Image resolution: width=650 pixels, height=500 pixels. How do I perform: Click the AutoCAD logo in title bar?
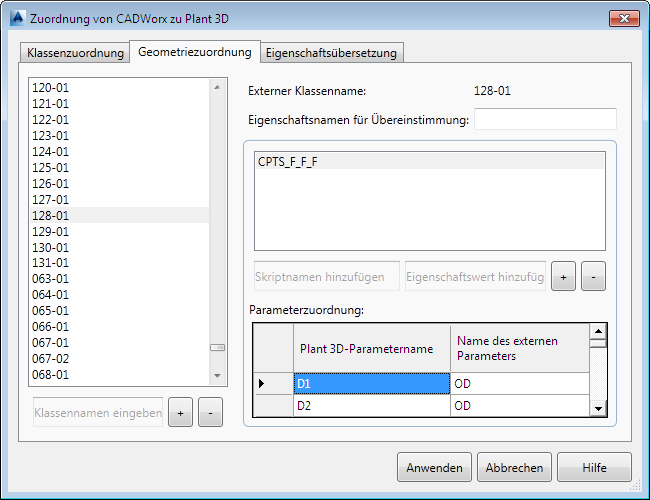coord(17,19)
